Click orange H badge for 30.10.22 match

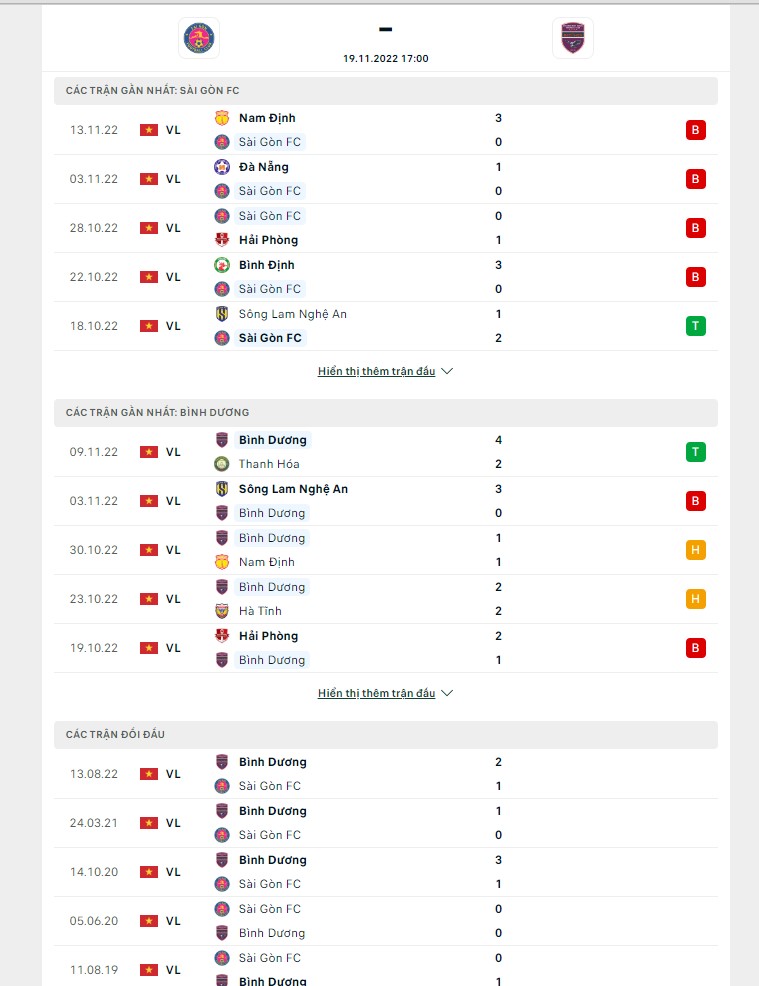[x=696, y=550]
